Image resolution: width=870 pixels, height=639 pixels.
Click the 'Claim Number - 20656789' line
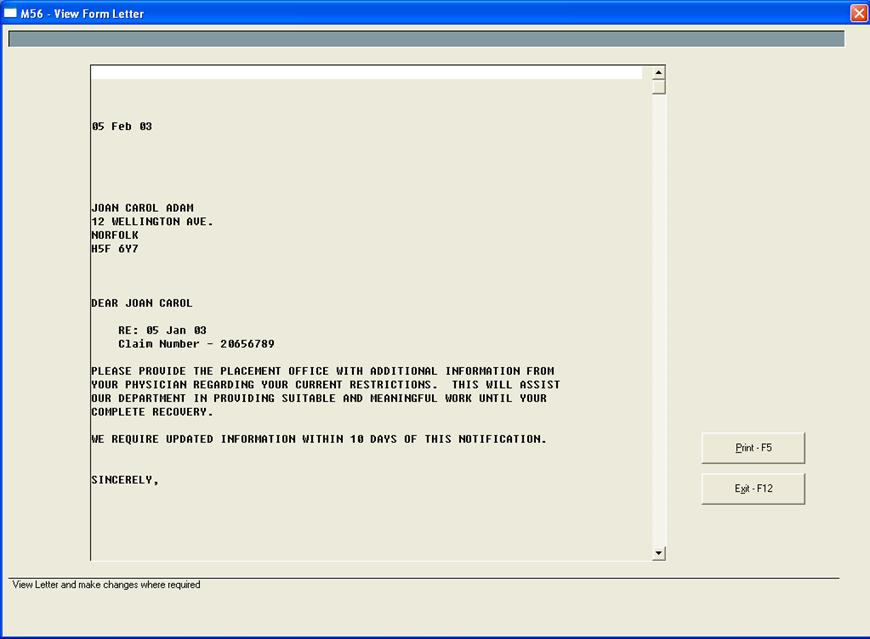click(x=196, y=344)
